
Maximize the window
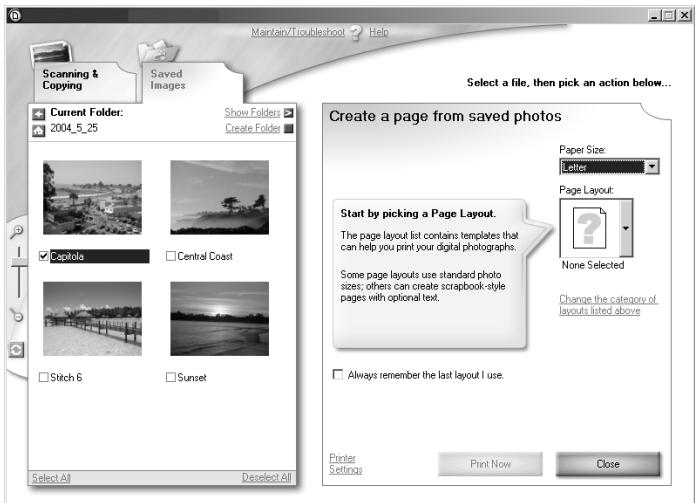click(668, 16)
